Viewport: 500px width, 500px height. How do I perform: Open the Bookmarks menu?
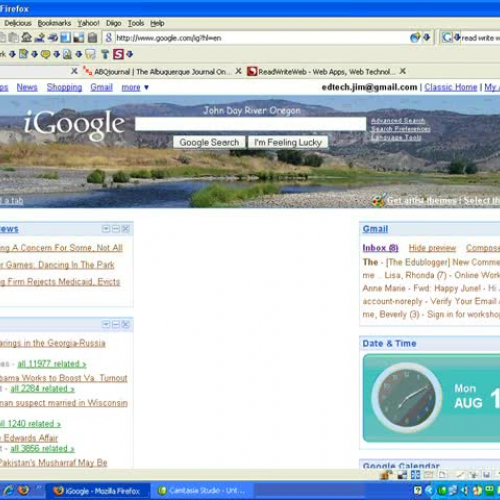click(54, 23)
